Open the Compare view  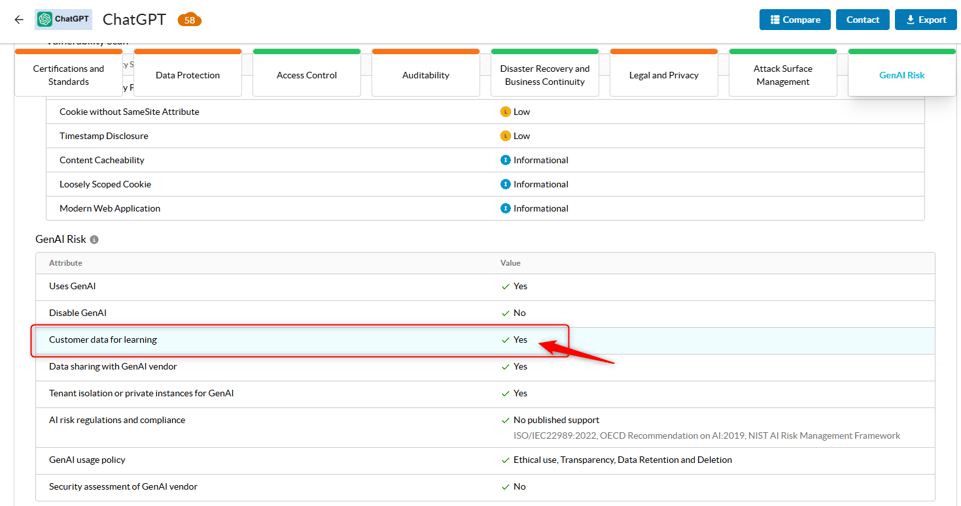[795, 20]
